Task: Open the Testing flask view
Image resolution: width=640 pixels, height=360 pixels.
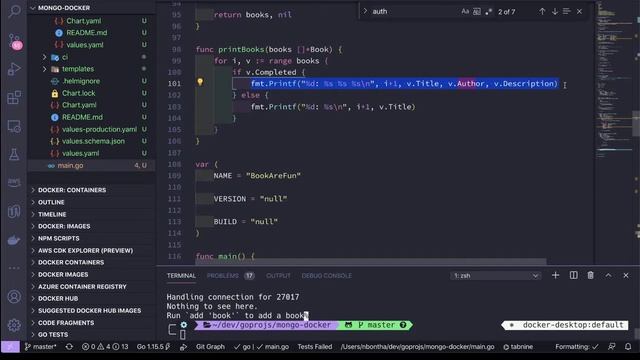Action: tap(14, 155)
